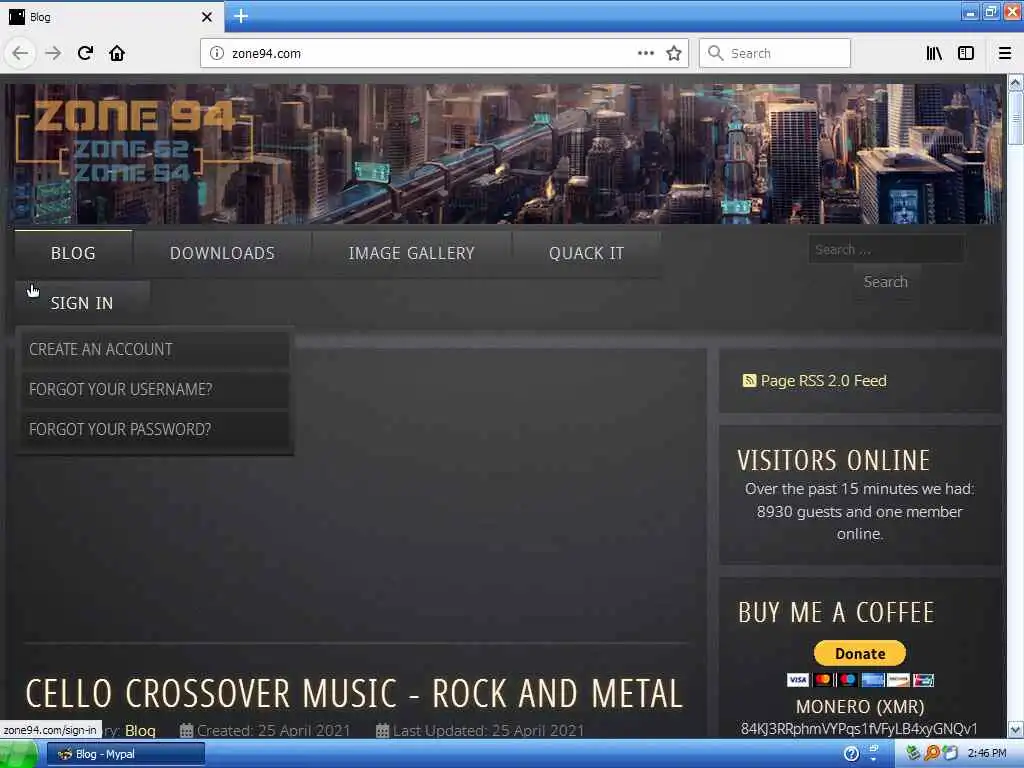1024x768 pixels.
Task: Click the site Search button
Action: pyautogui.click(x=886, y=282)
